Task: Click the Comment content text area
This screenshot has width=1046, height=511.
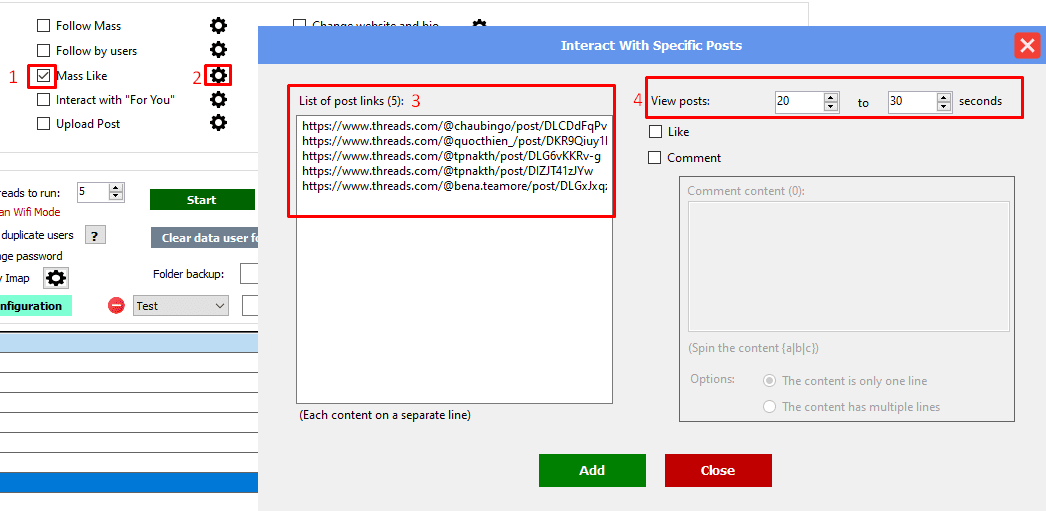Action: pyautogui.click(x=848, y=266)
